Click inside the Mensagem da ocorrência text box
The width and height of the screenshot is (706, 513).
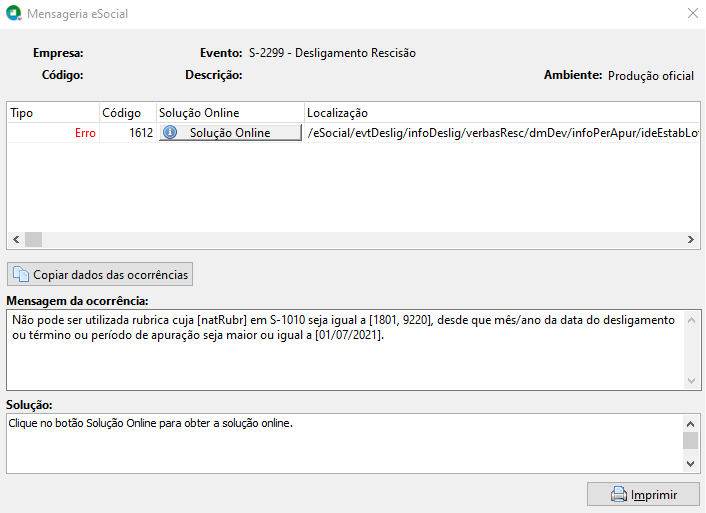(x=340, y=350)
